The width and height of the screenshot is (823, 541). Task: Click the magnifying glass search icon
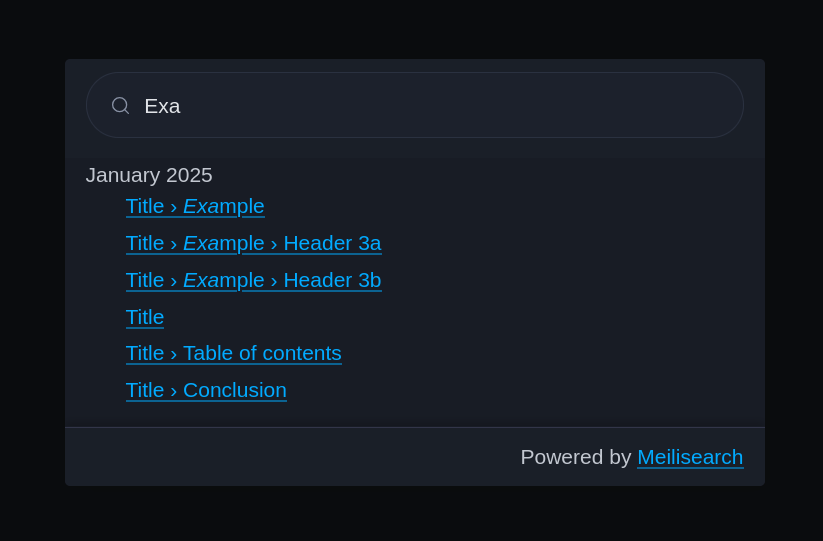120,105
